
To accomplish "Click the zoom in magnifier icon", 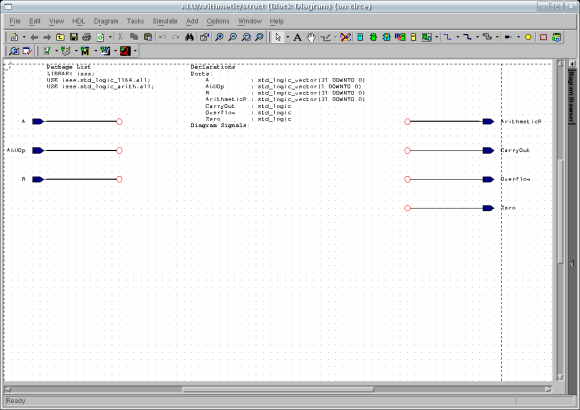I will pos(219,37).
